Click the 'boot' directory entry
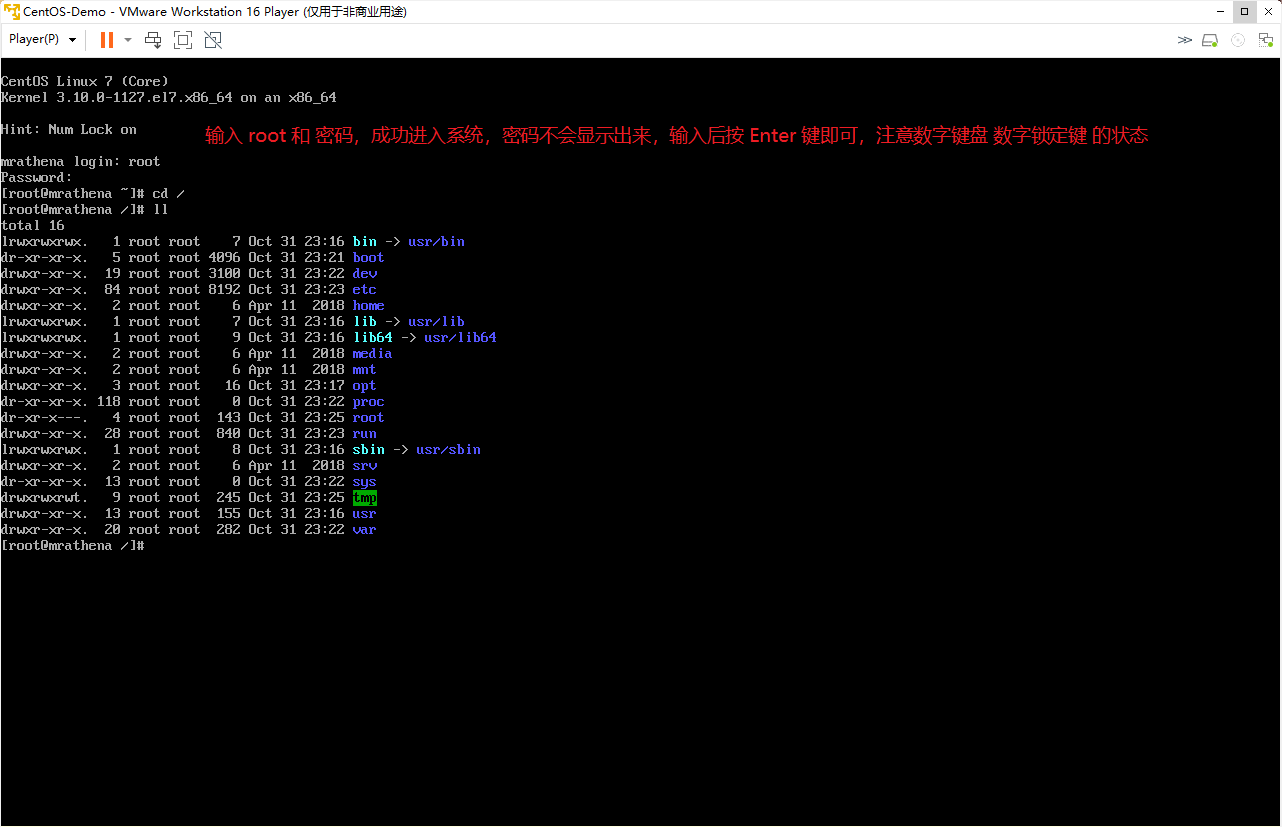The width and height of the screenshot is (1282, 827). click(369, 257)
